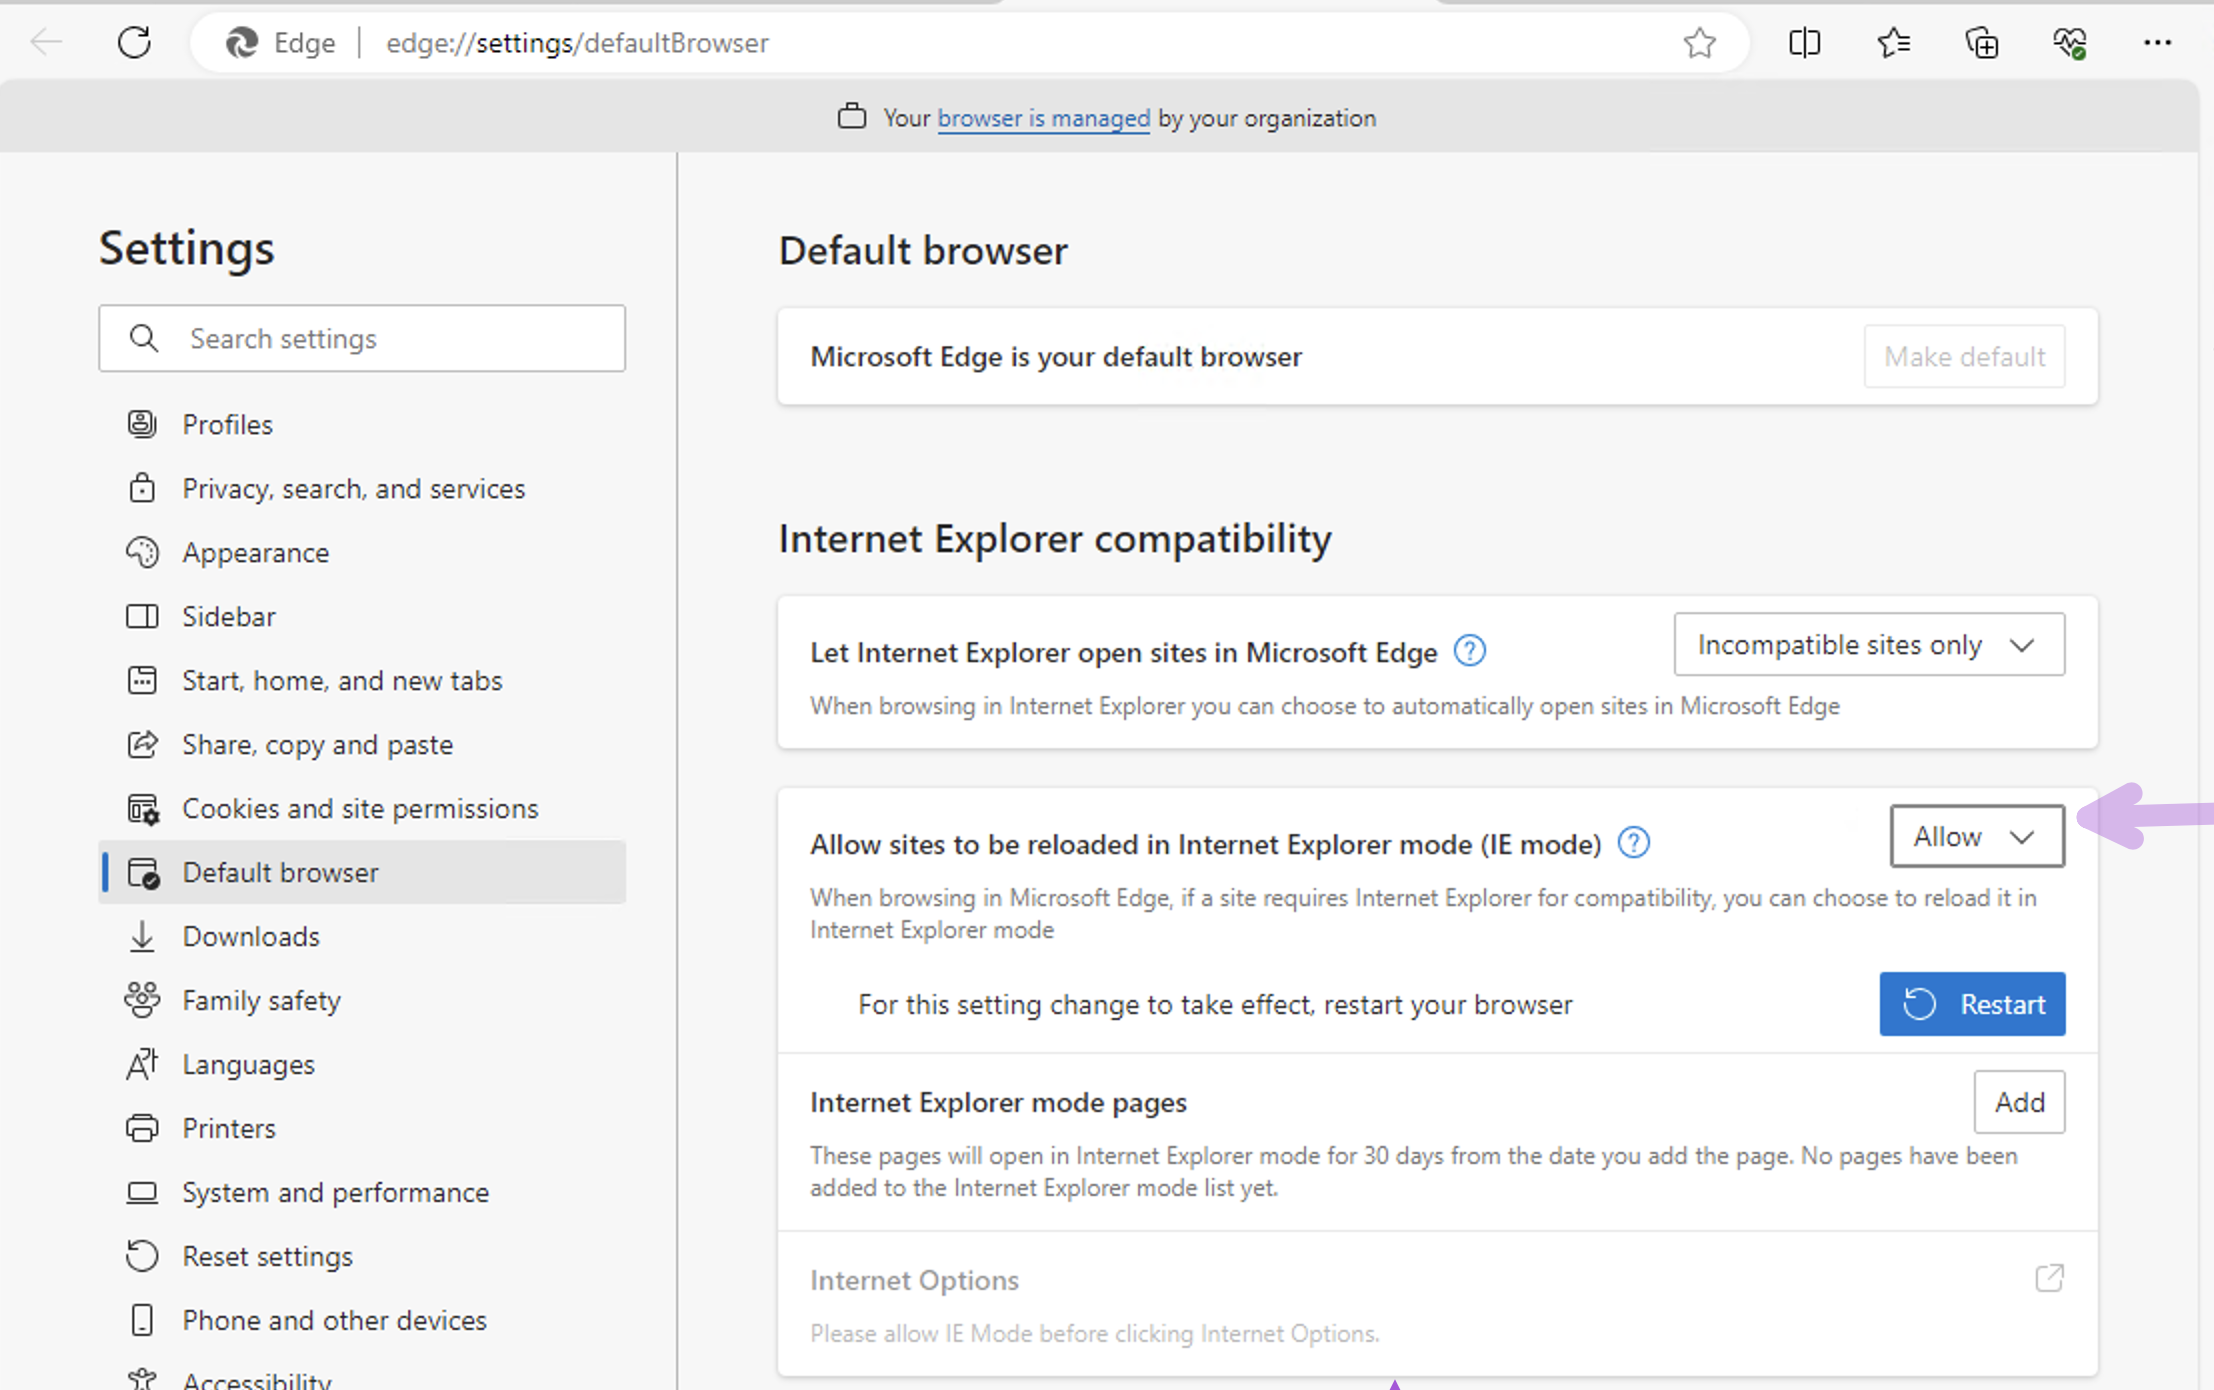Click the Internet Explorer compatibility heading
The image size is (2214, 1390).
click(1055, 538)
